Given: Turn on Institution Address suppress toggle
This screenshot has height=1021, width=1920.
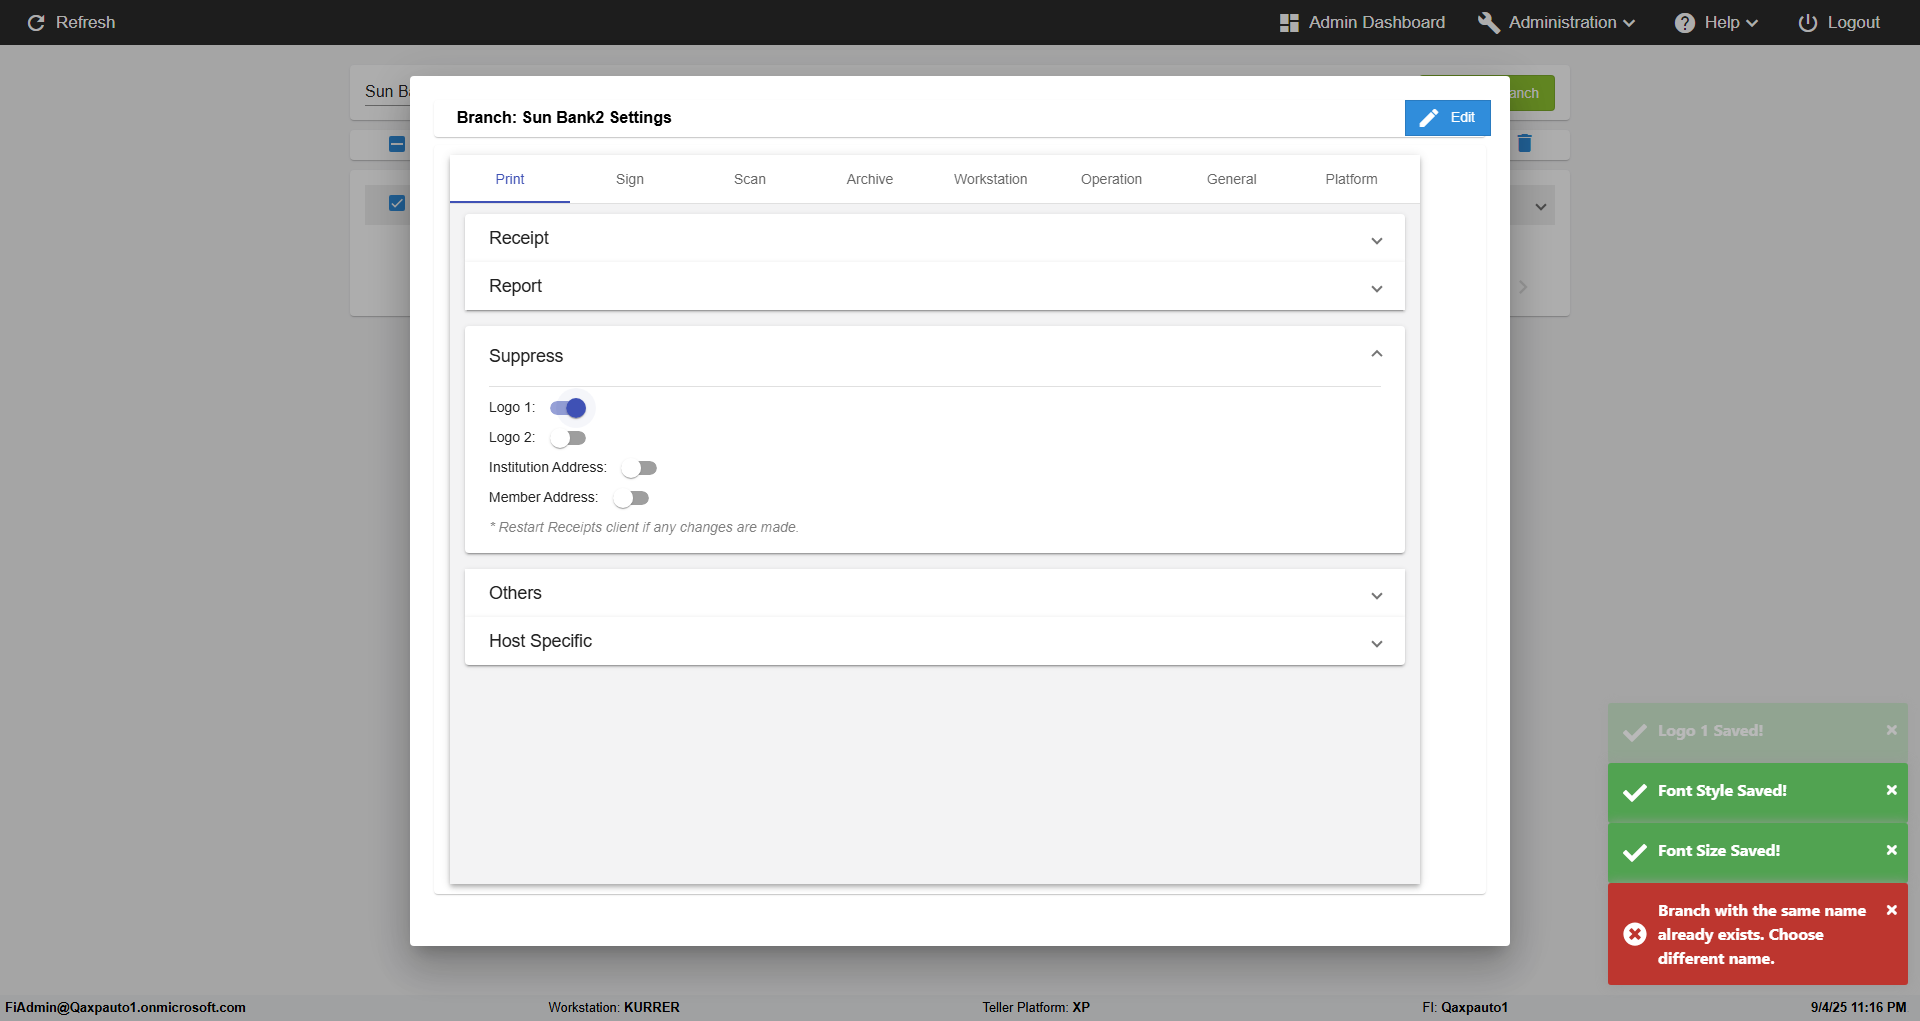Looking at the screenshot, I should pos(639,468).
